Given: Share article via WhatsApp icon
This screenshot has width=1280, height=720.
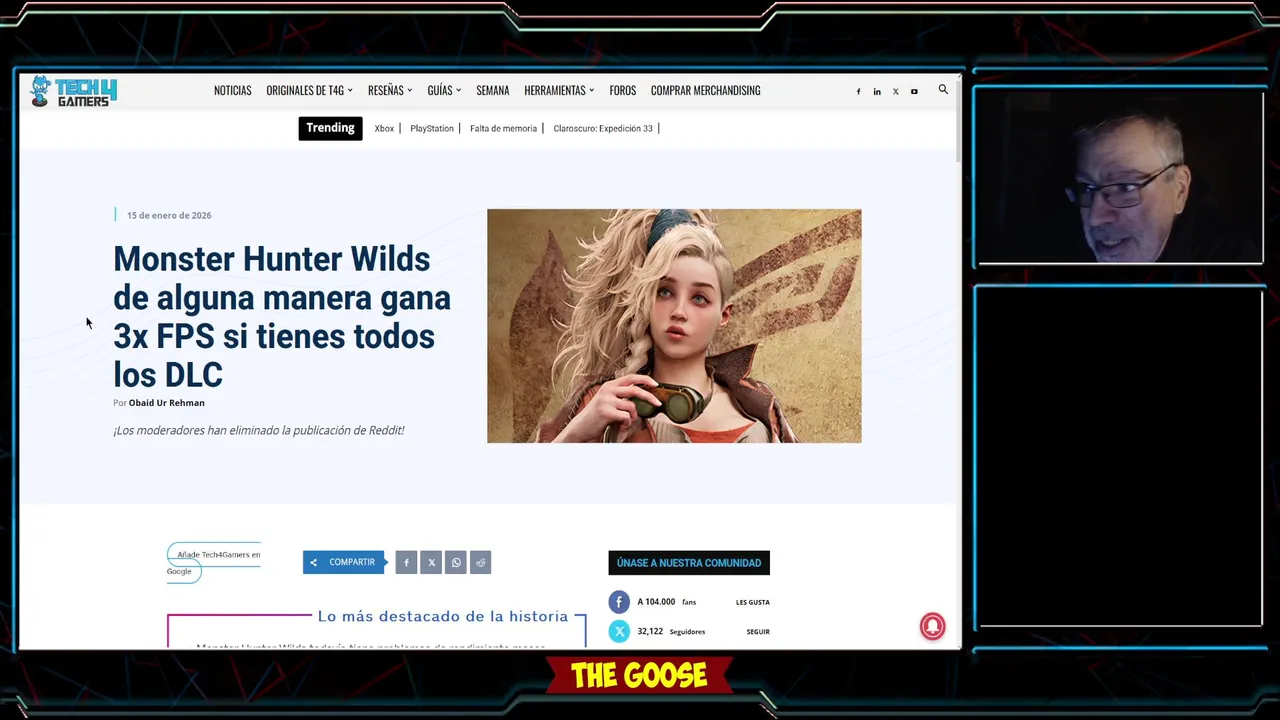Looking at the screenshot, I should pos(456,563).
